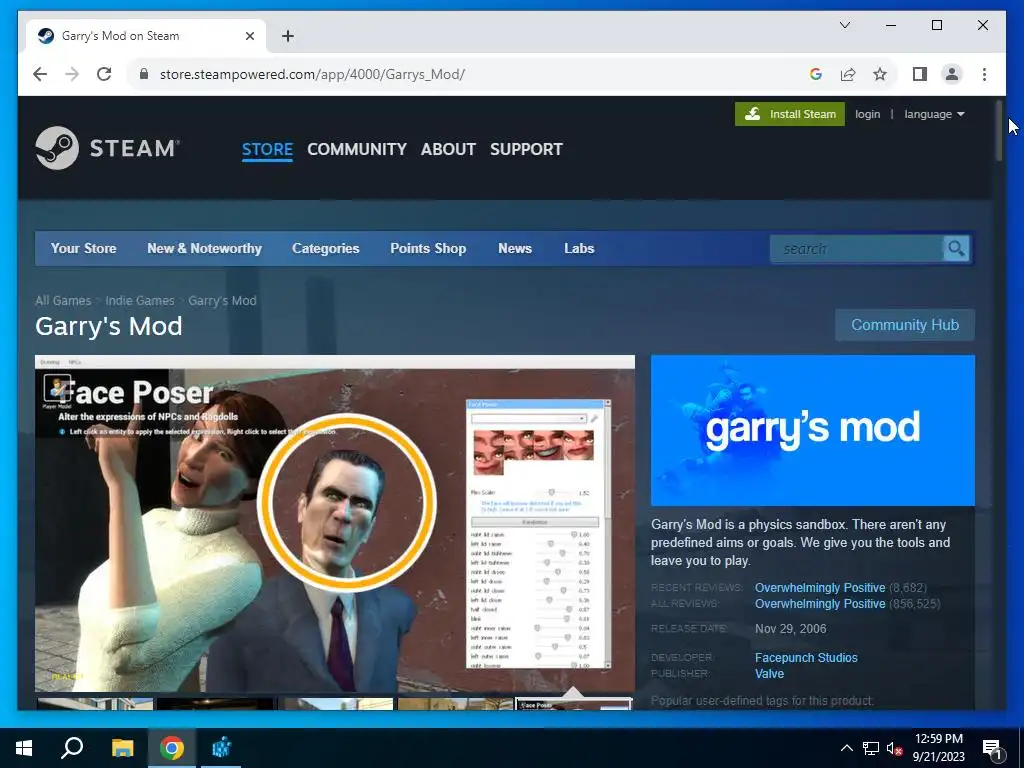This screenshot has width=1024, height=768.
Task: Click the All Games breadcrumb
Action: click(x=63, y=300)
